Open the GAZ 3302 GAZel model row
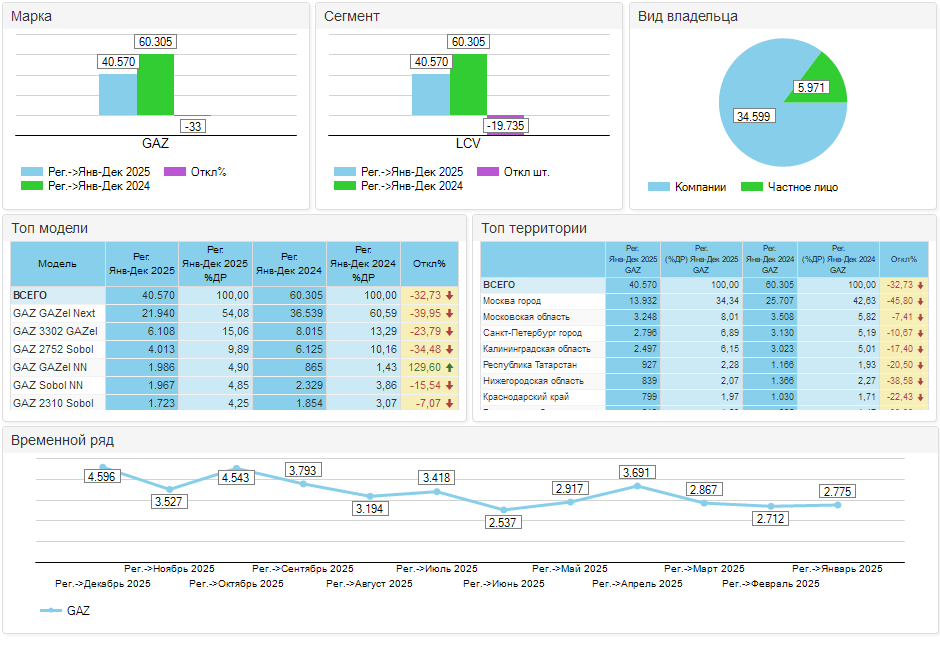Image resolution: width=940 pixels, height=664 pixels. (x=55, y=331)
